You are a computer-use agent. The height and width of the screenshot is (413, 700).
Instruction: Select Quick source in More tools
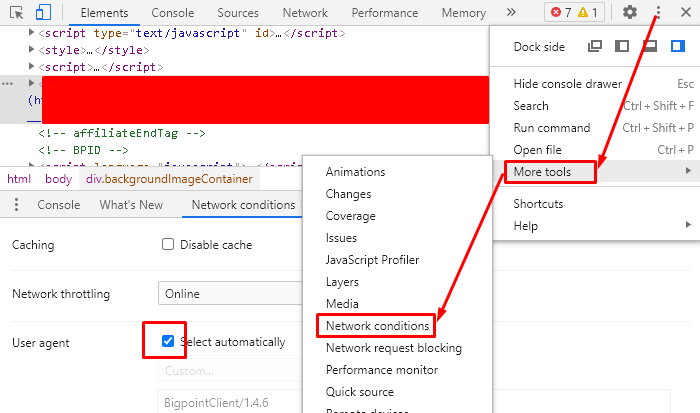(x=397, y=392)
